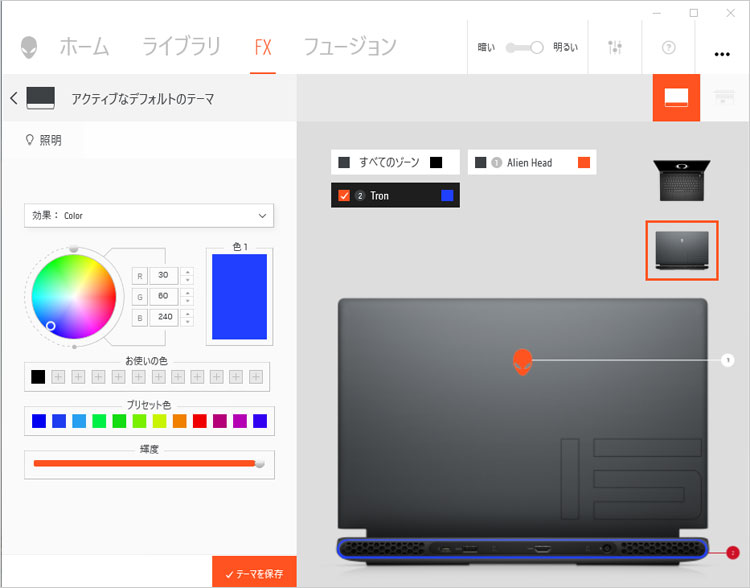Add a custom color using first plus slot
This screenshot has width=750, height=588.
click(58, 377)
